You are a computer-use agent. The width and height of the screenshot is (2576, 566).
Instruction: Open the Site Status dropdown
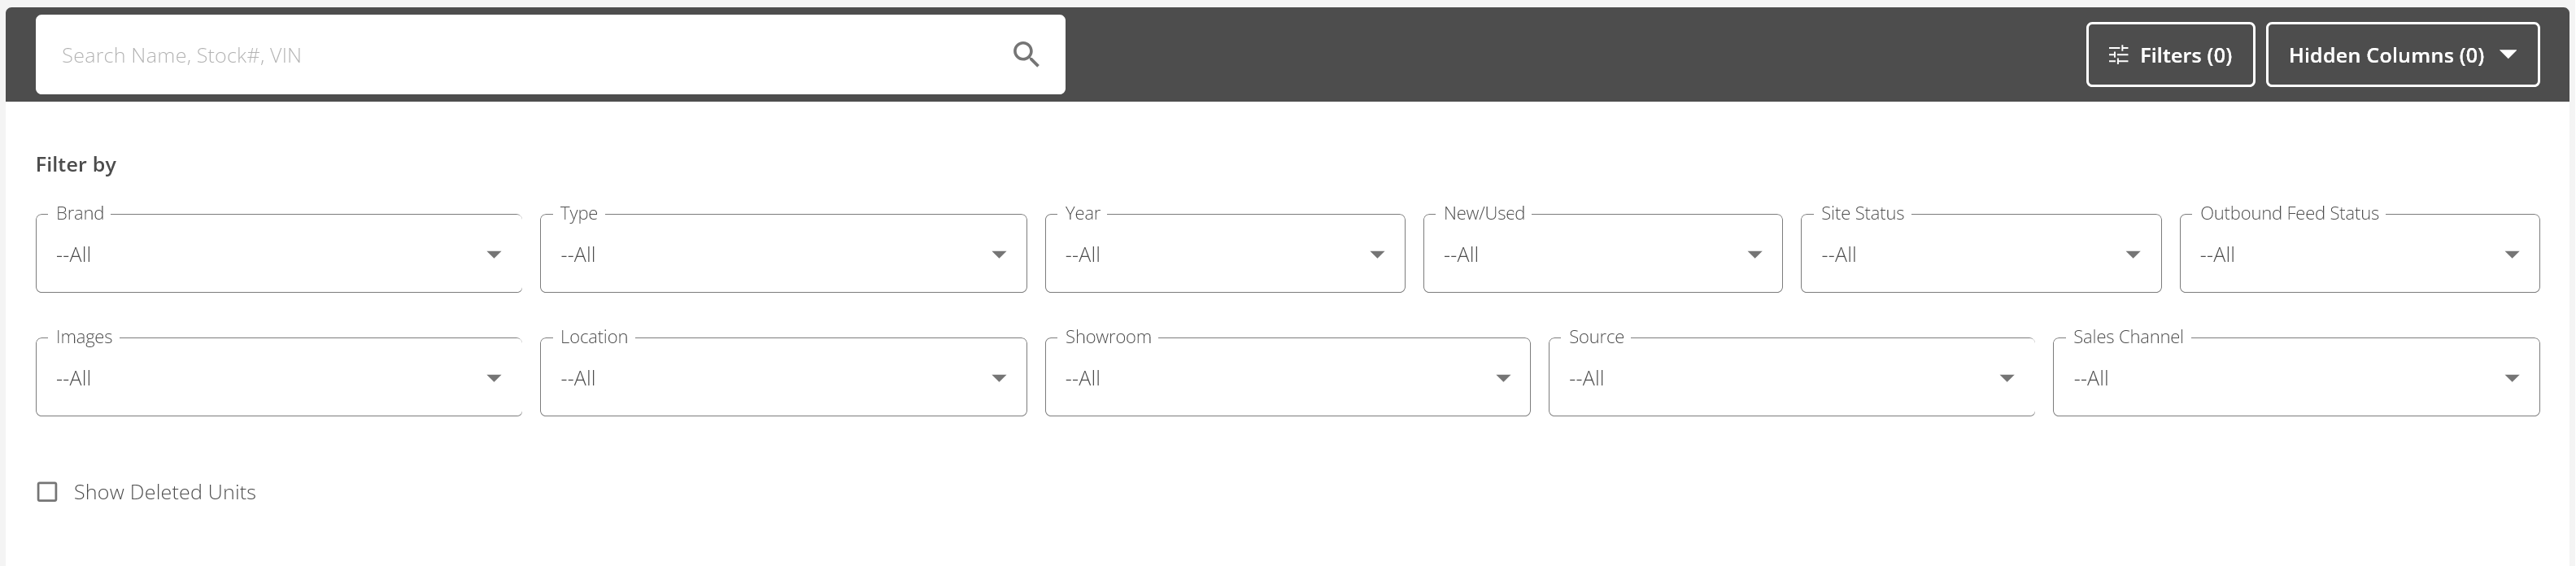click(1980, 253)
